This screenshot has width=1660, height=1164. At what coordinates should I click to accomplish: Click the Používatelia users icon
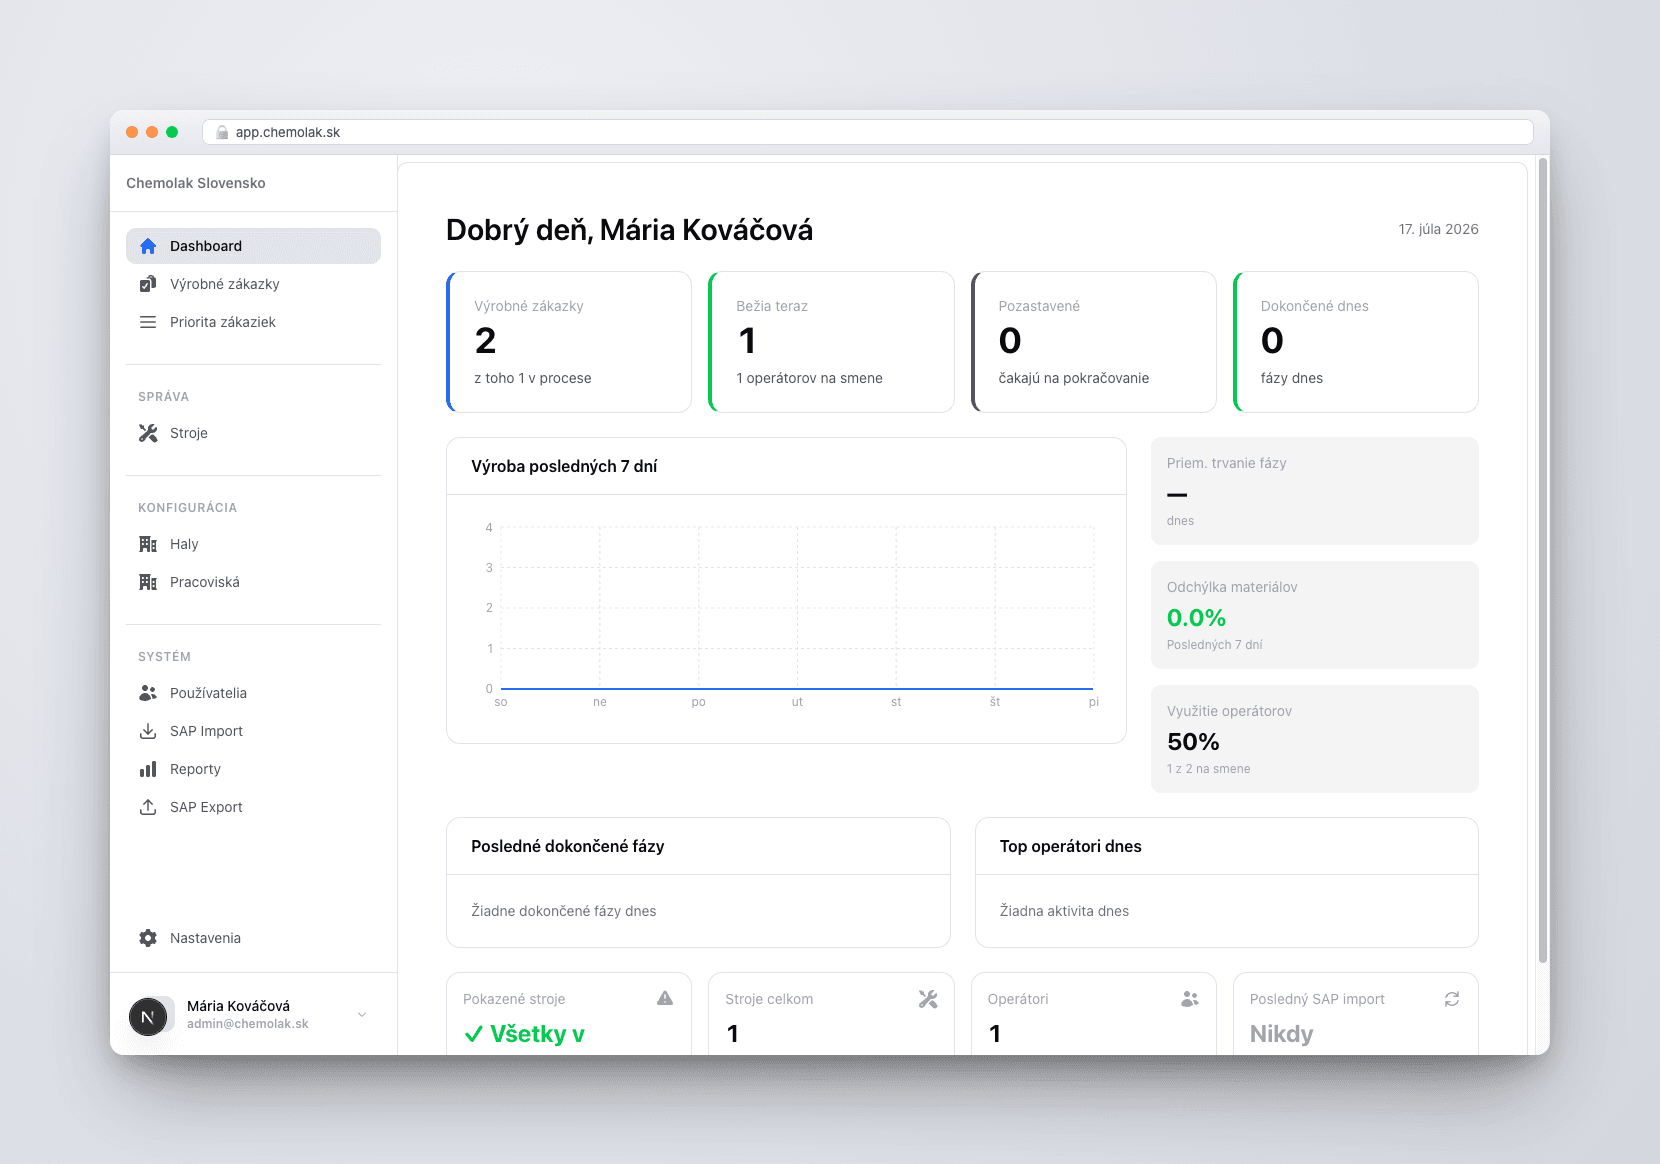(x=148, y=693)
